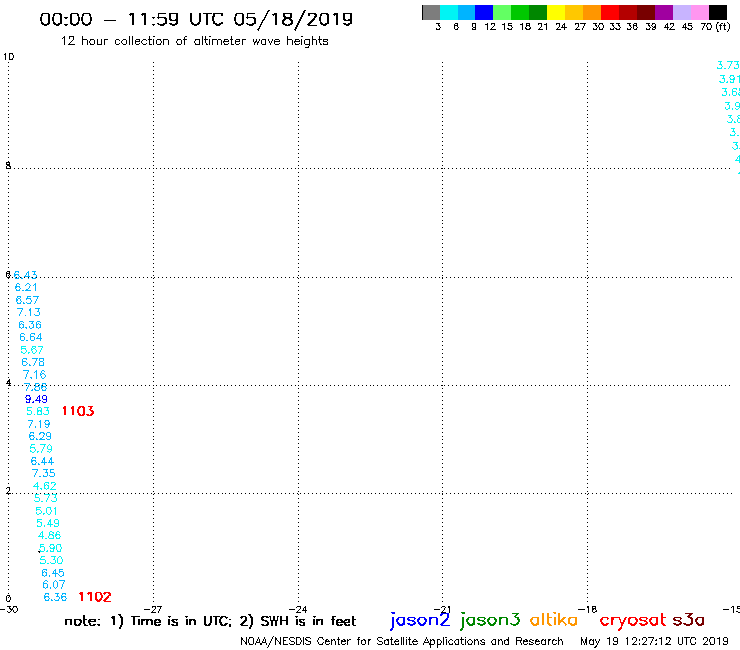The image size is (740, 650).
Task: Click the note about UTC and feet
Action: pyautogui.click(x=210, y=621)
